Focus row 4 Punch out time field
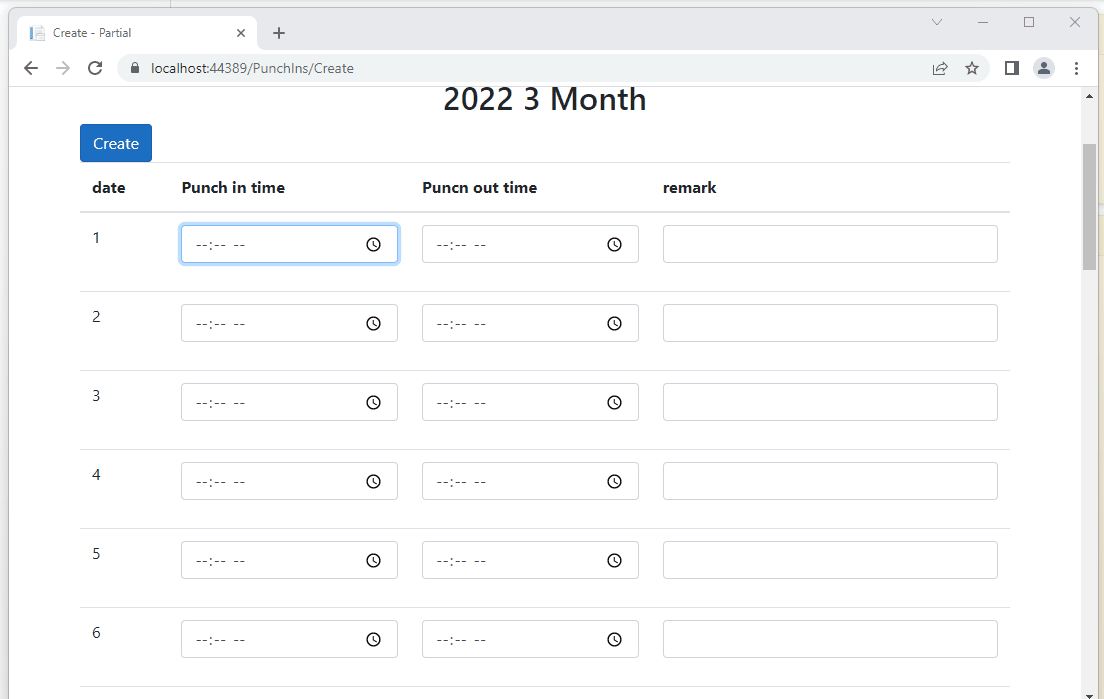The height and width of the screenshot is (699, 1104). 530,481
